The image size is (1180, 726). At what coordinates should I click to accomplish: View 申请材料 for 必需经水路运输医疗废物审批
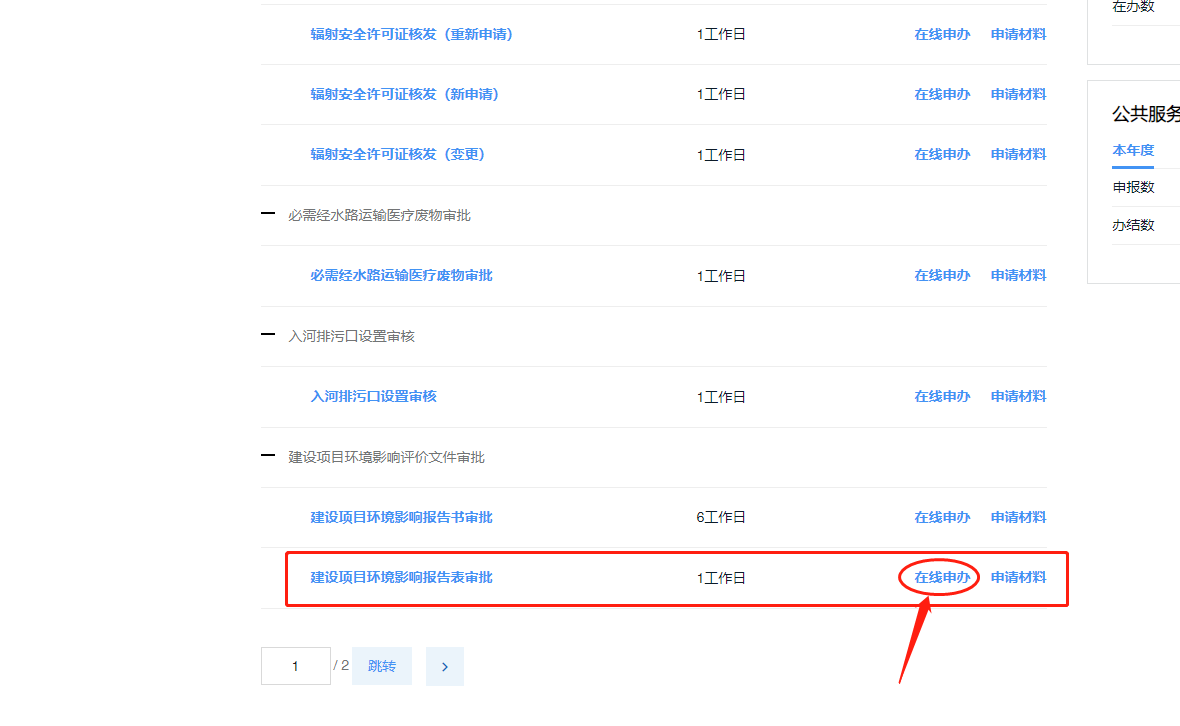coord(1018,275)
